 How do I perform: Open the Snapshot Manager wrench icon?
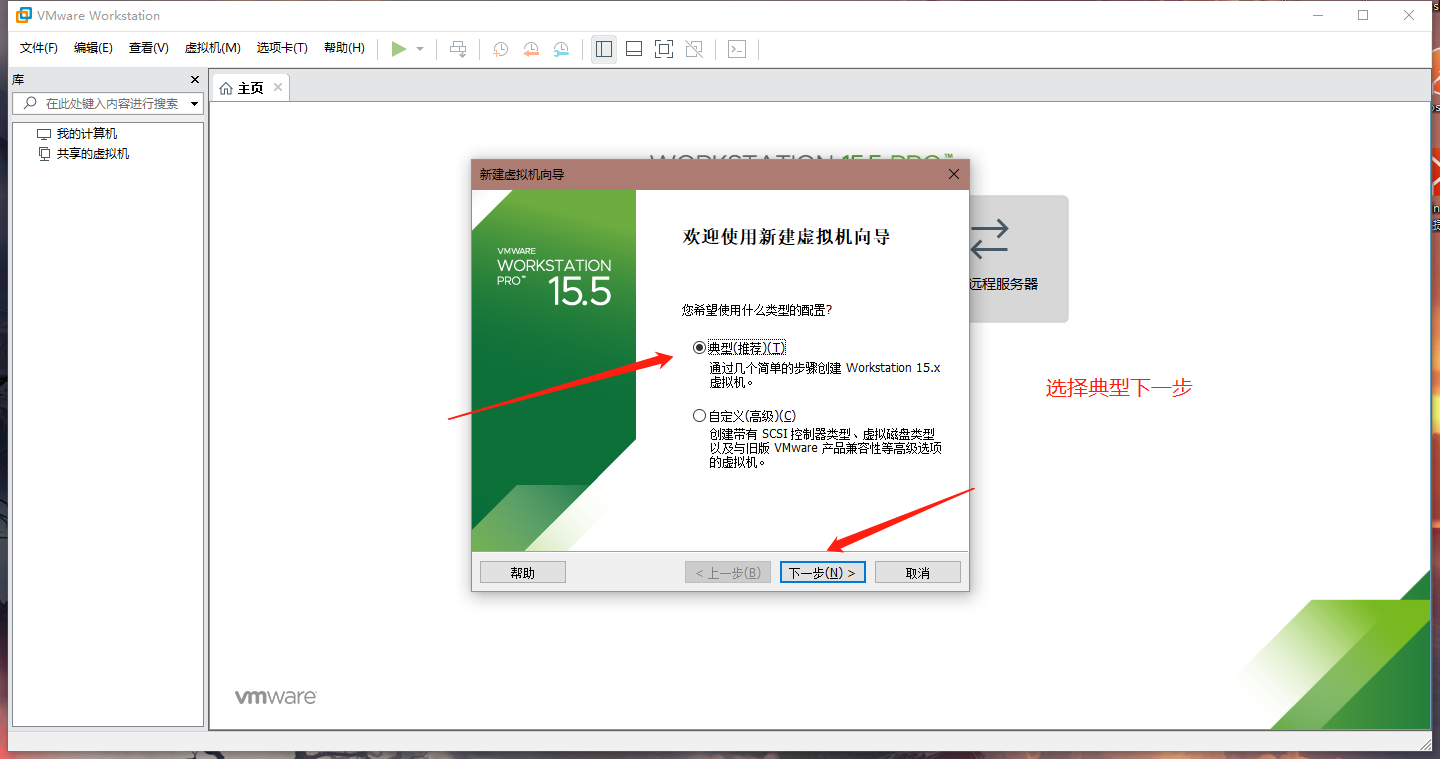tap(562, 49)
